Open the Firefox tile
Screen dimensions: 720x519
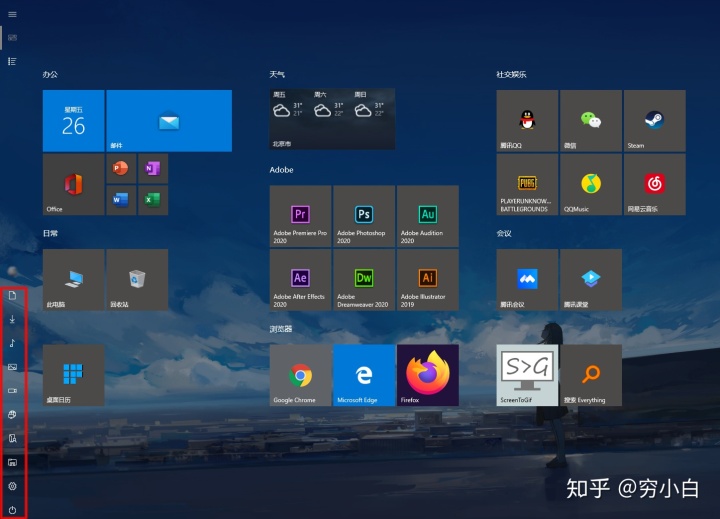coord(428,375)
